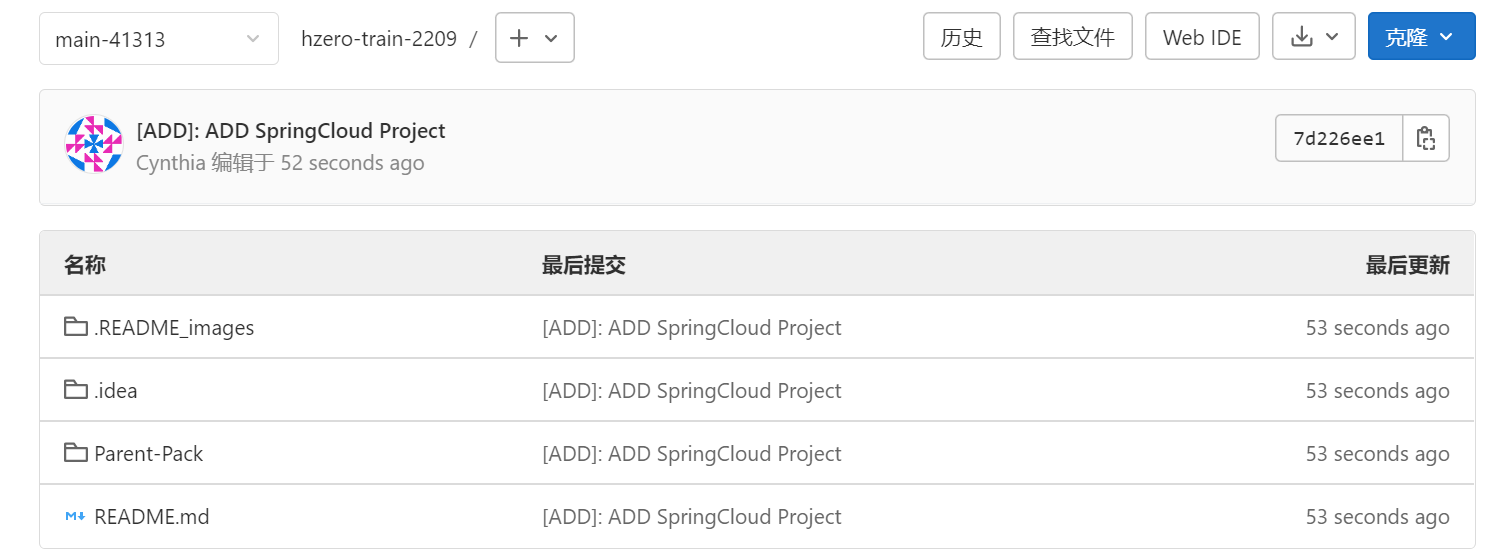Copy commit SHA with clipboard icon

click(x=1426, y=138)
